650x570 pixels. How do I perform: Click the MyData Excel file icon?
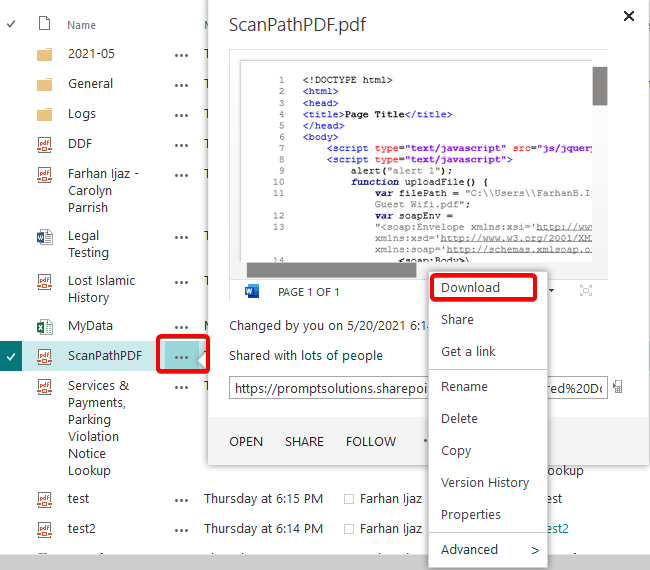pos(44,327)
